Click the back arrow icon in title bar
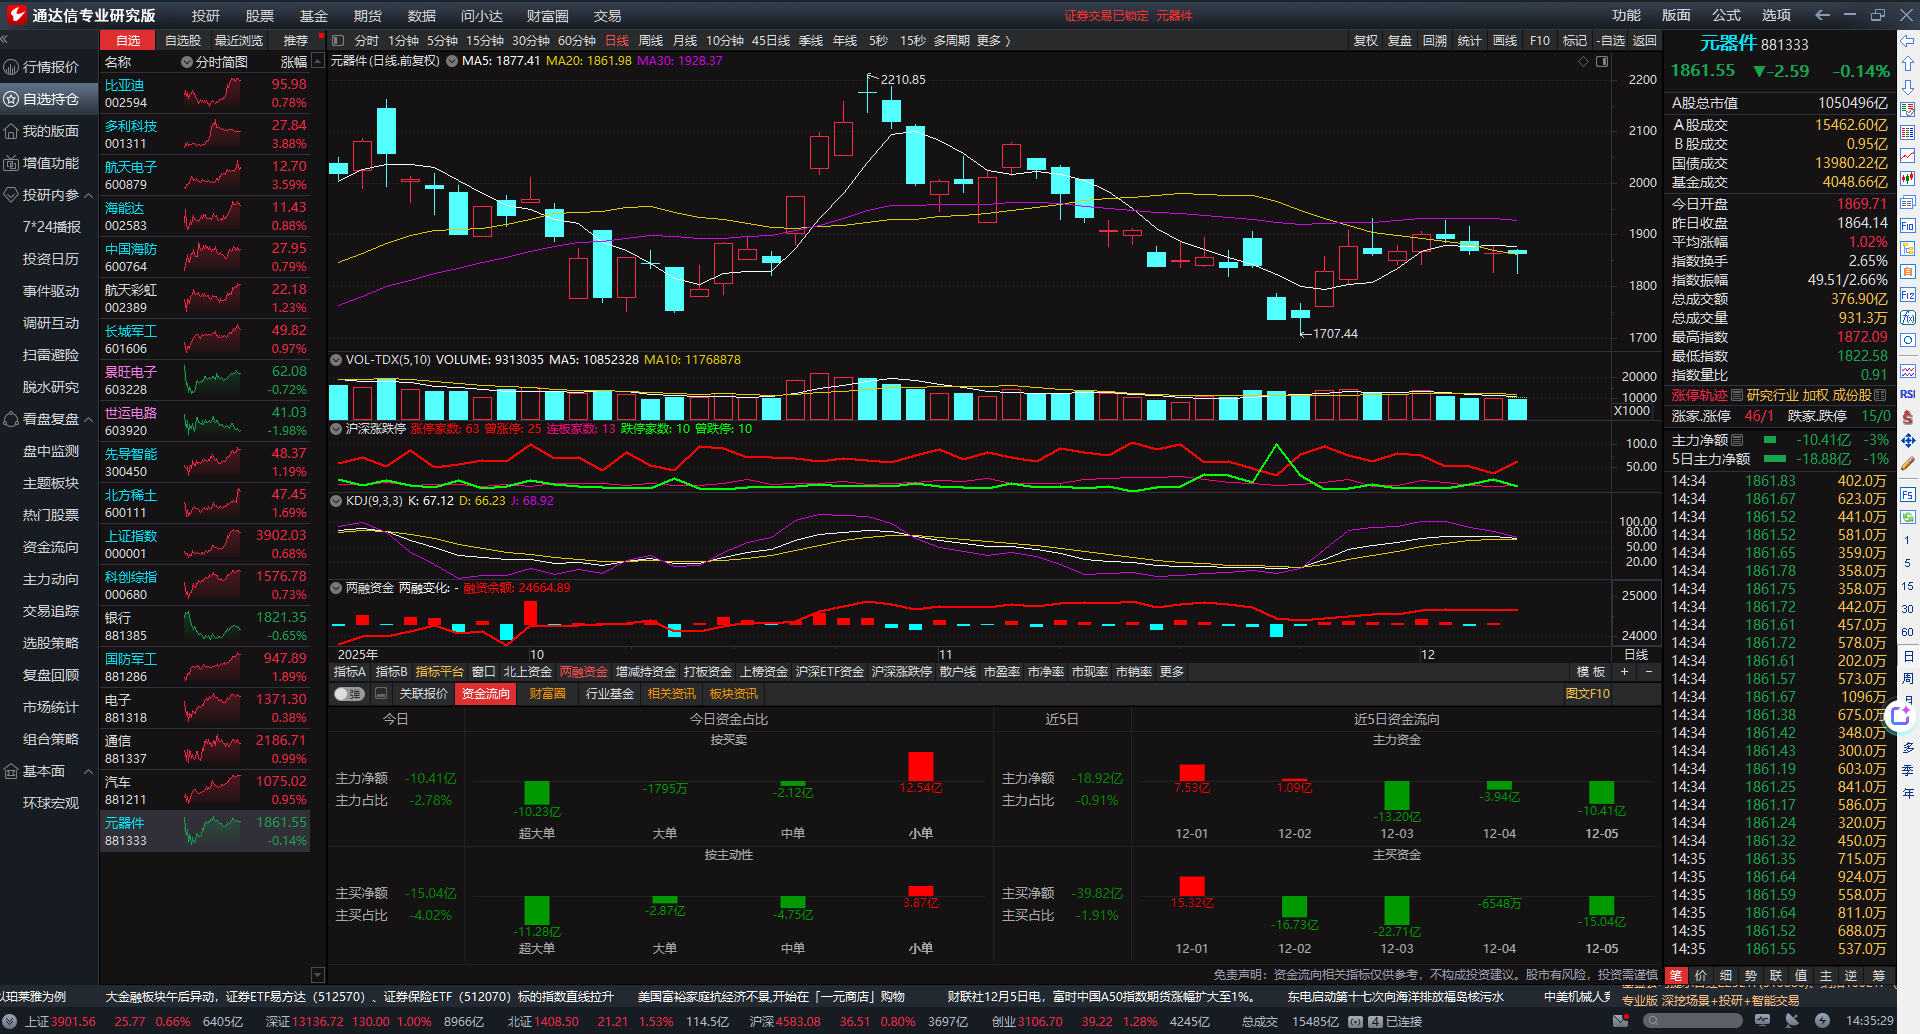Image resolution: width=1920 pixels, height=1034 pixels. pyautogui.click(x=1822, y=15)
